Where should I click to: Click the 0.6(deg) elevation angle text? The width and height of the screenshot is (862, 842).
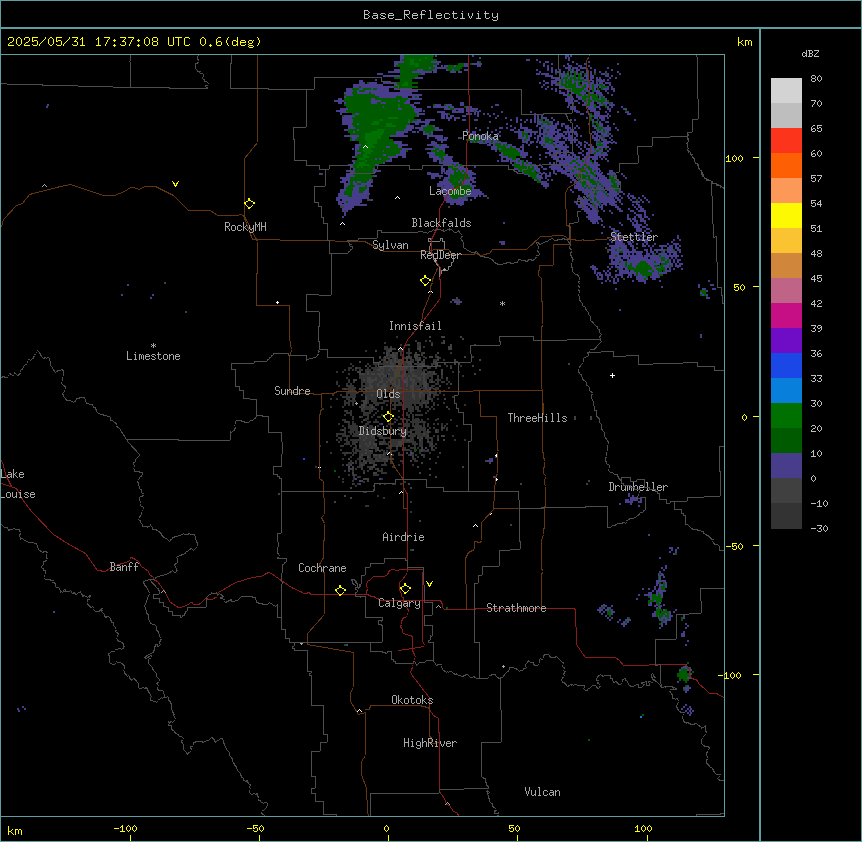pyautogui.click(x=230, y=42)
